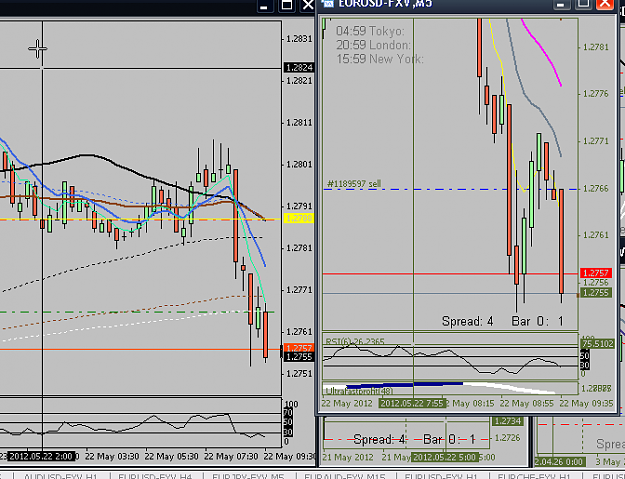Click the 04:59 Tokyo clock text
Image resolution: width=625 pixels, height=479 pixels.
pos(370,31)
